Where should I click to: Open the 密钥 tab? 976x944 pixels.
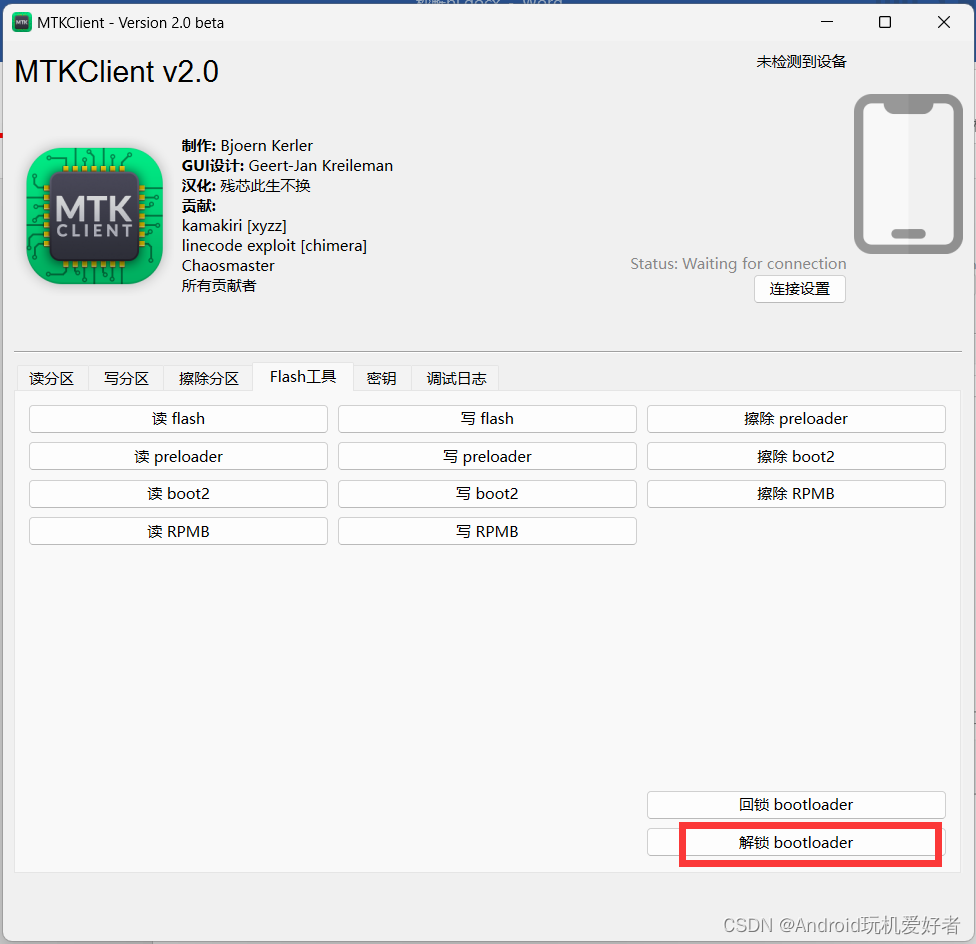pyautogui.click(x=382, y=378)
